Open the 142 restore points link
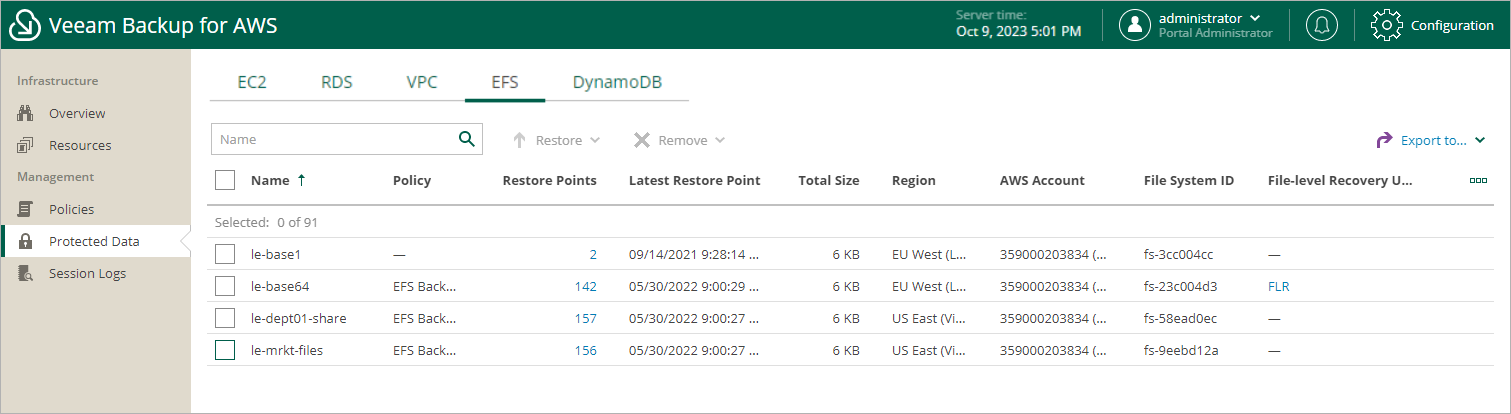The height and width of the screenshot is (414, 1511). 586,286
